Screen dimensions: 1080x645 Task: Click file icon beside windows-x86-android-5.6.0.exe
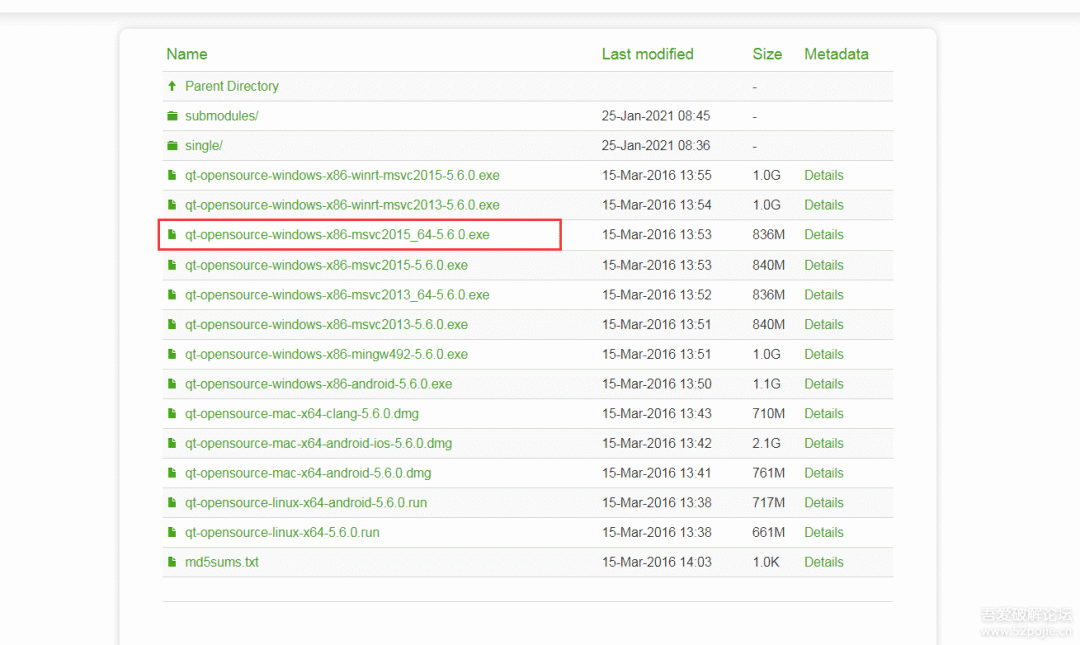pos(172,383)
